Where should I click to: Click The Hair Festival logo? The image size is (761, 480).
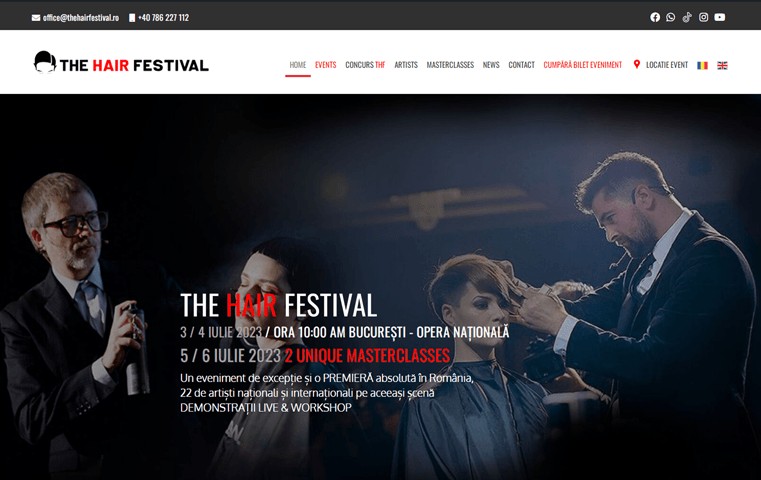click(121, 63)
